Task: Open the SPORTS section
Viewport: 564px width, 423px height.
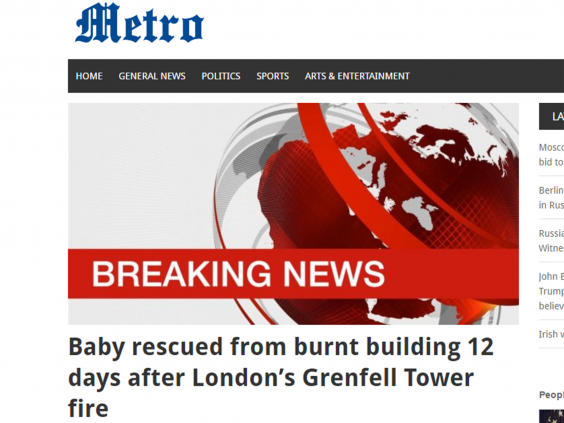Action: [x=273, y=76]
